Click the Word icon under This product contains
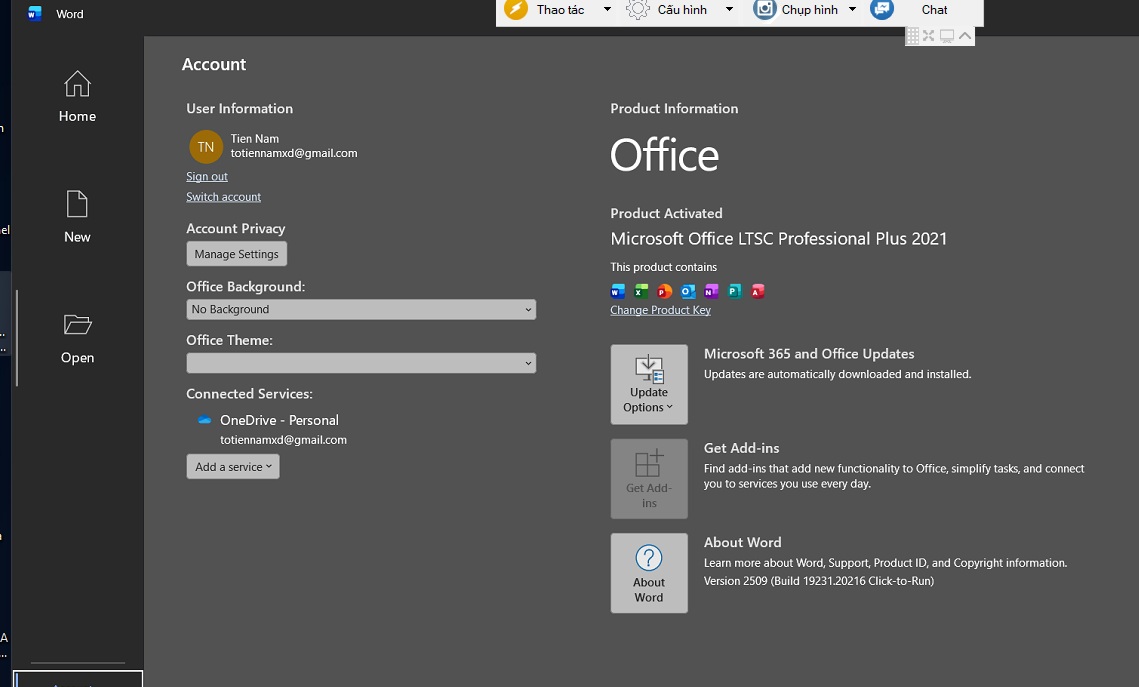1139x687 pixels. (x=617, y=291)
